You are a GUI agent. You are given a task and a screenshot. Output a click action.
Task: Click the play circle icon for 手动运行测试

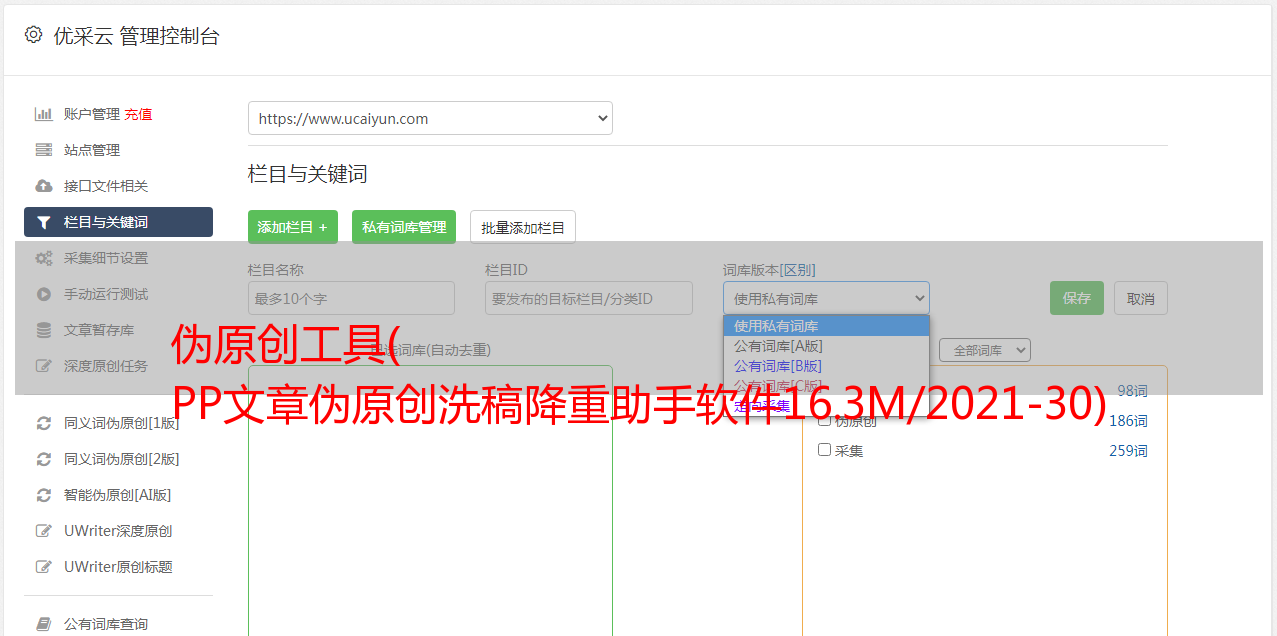[44, 294]
